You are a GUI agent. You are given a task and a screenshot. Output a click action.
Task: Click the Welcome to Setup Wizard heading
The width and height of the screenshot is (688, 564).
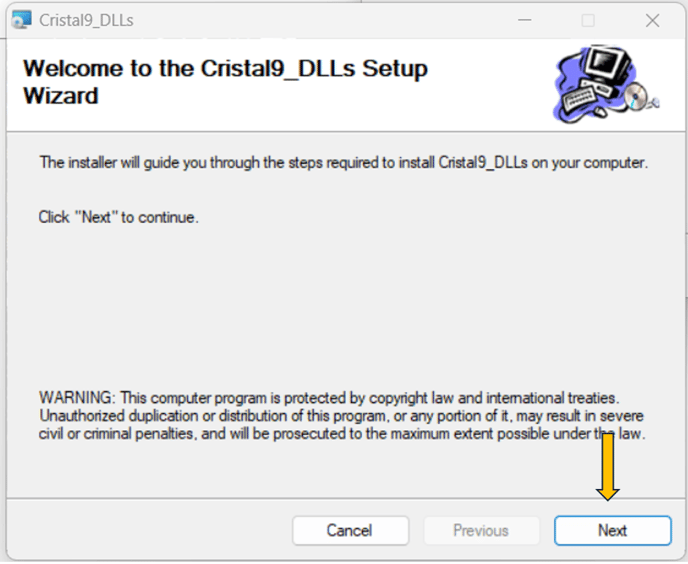coord(225,82)
